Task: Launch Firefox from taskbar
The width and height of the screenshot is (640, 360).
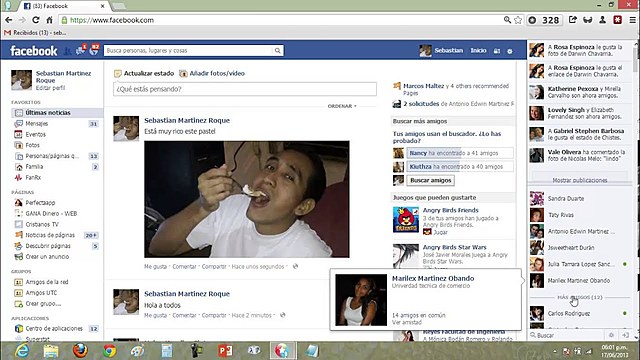Action: point(80,351)
